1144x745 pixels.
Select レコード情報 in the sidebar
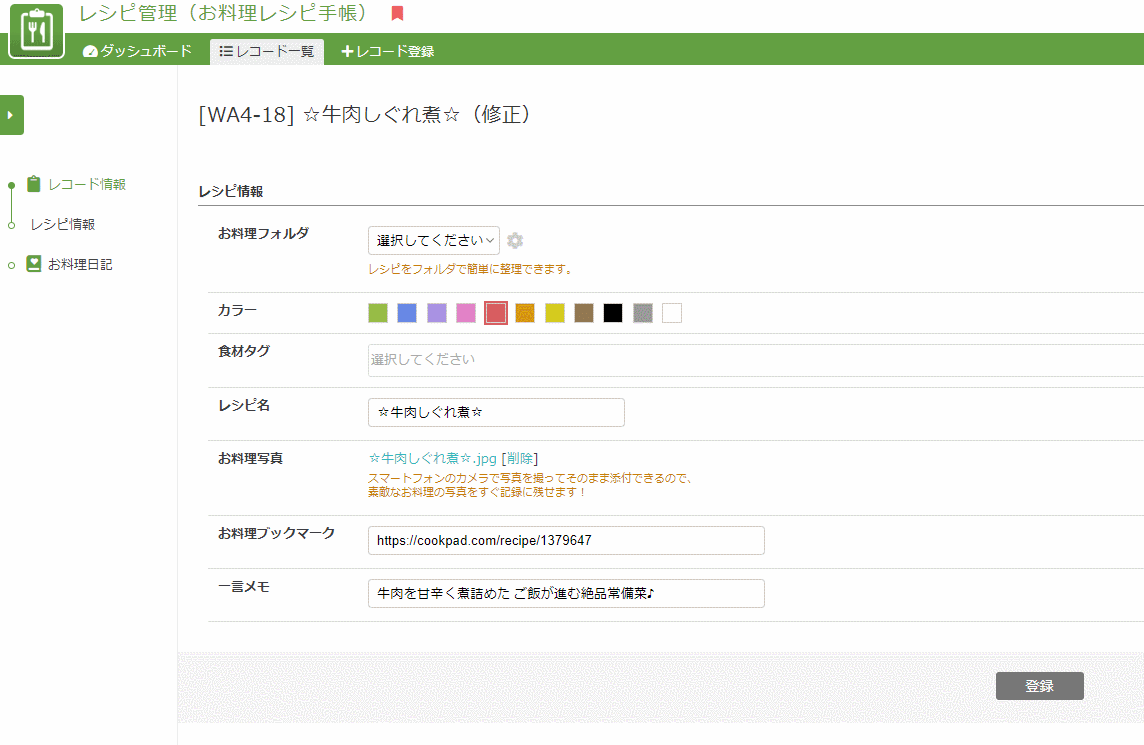(87, 185)
